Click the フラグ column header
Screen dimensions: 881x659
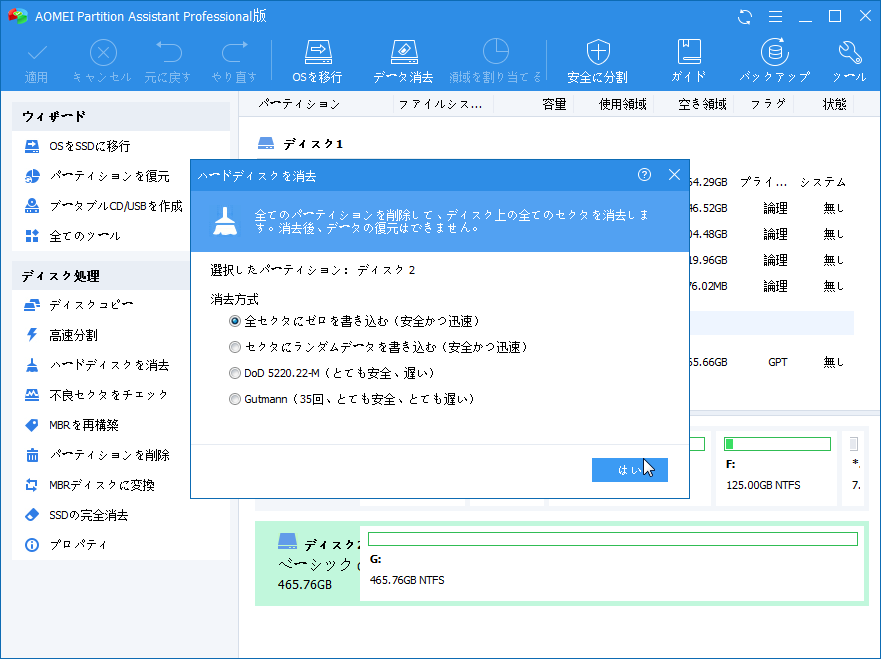(x=768, y=104)
